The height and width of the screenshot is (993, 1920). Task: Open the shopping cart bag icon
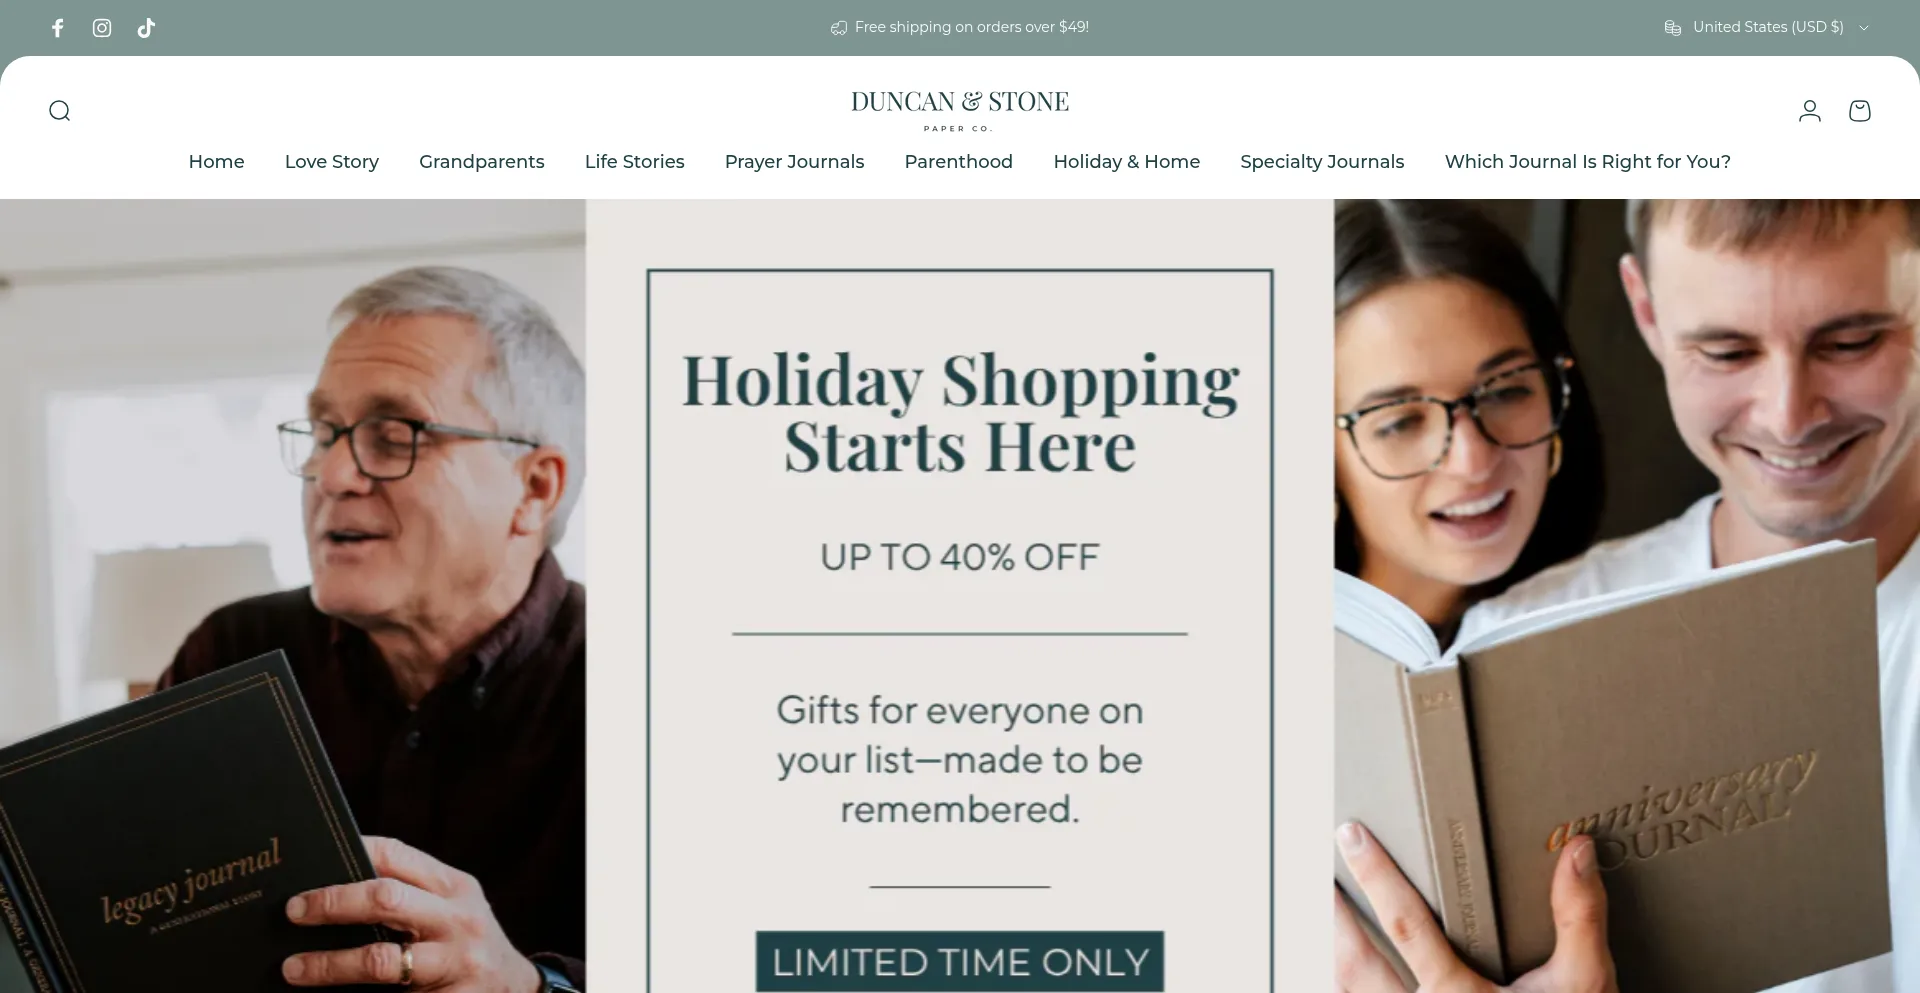tap(1860, 111)
